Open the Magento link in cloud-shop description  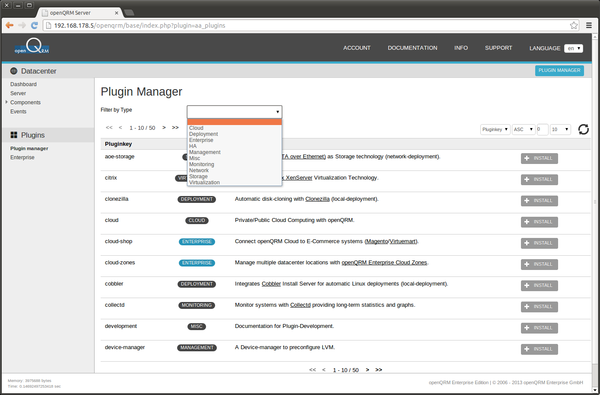377,242
